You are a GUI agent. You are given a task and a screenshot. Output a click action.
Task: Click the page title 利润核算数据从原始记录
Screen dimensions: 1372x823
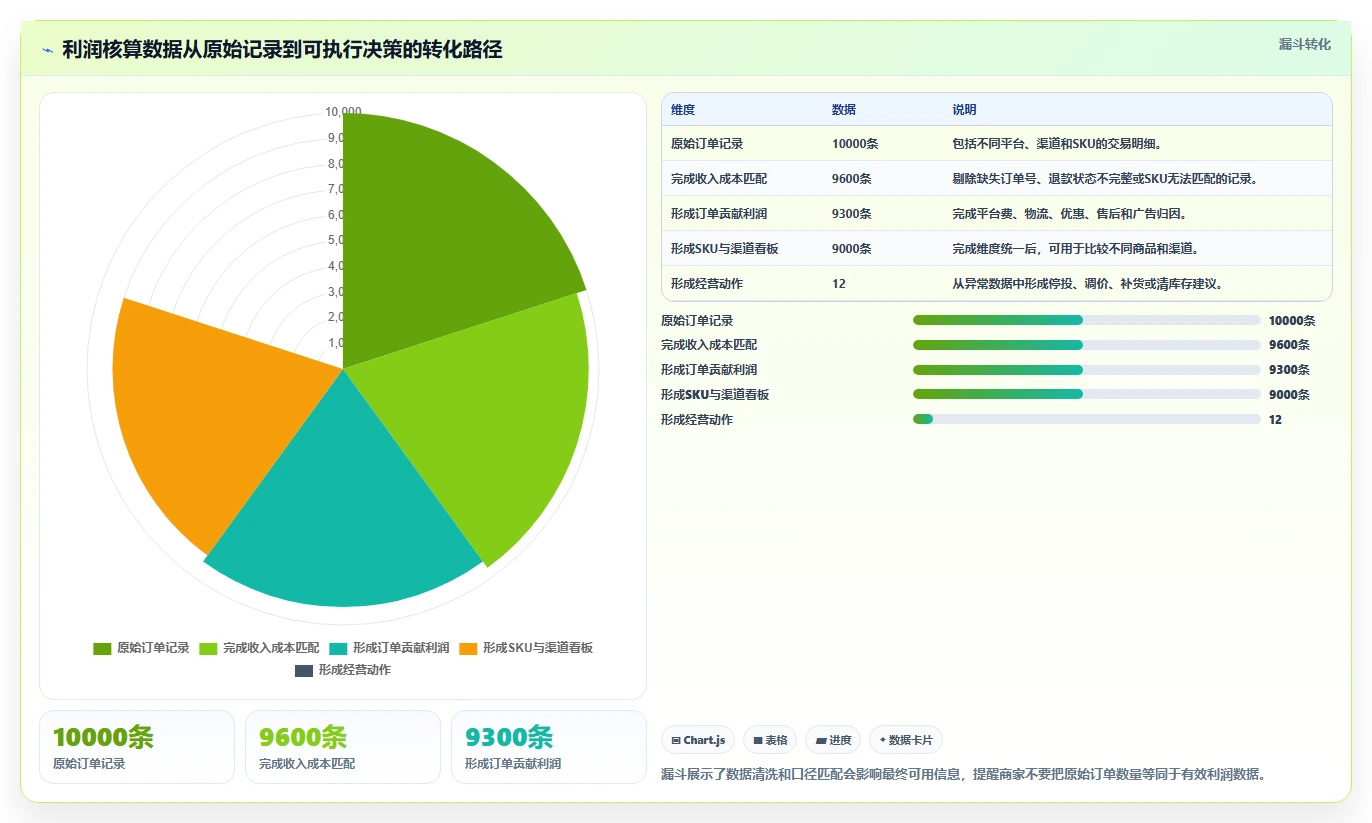pos(282,49)
